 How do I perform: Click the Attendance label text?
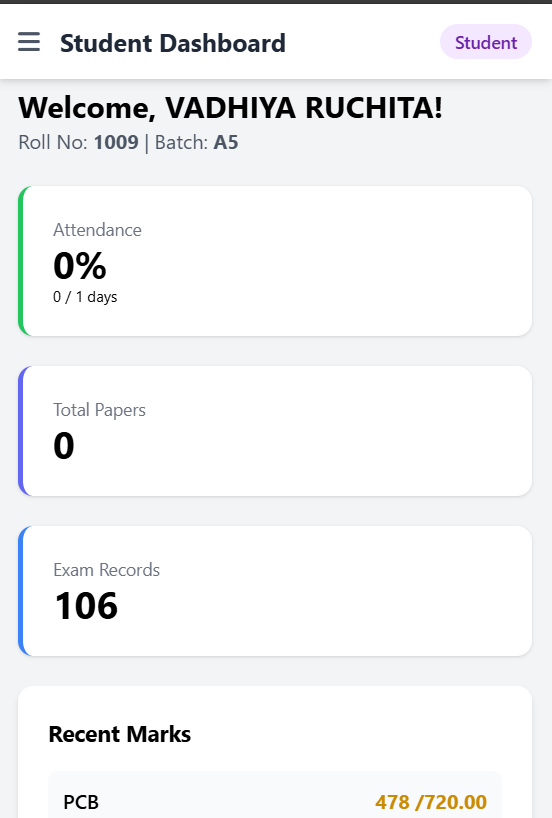point(98,230)
